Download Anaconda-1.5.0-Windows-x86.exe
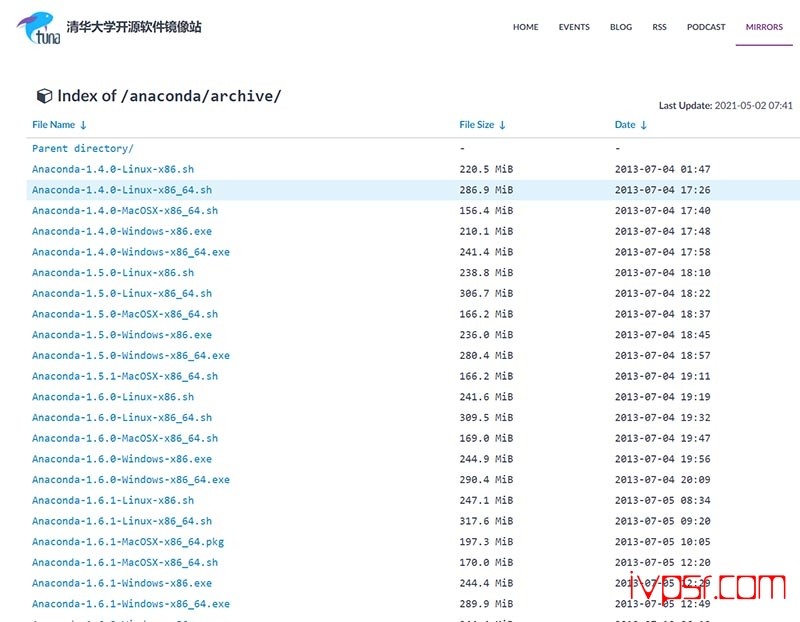This screenshot has height=622, width=800. pyautogui.click(x=122, y=335)
